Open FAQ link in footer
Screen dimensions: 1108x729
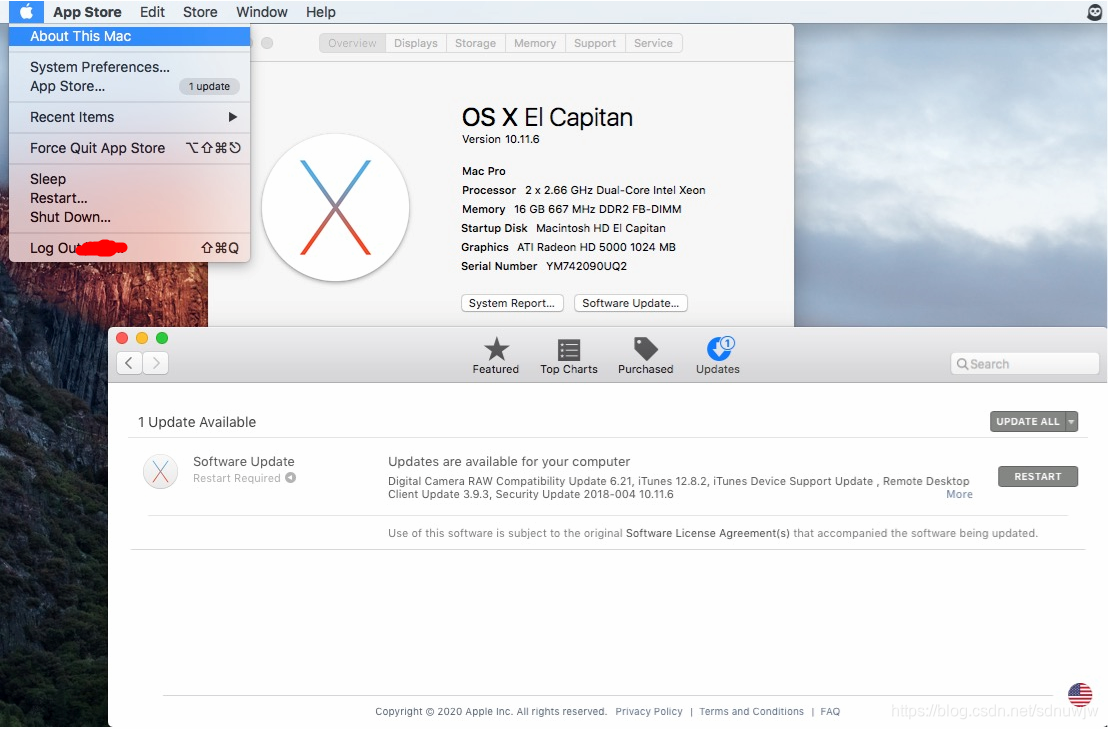pyautogui.click(x=830, y=711)
